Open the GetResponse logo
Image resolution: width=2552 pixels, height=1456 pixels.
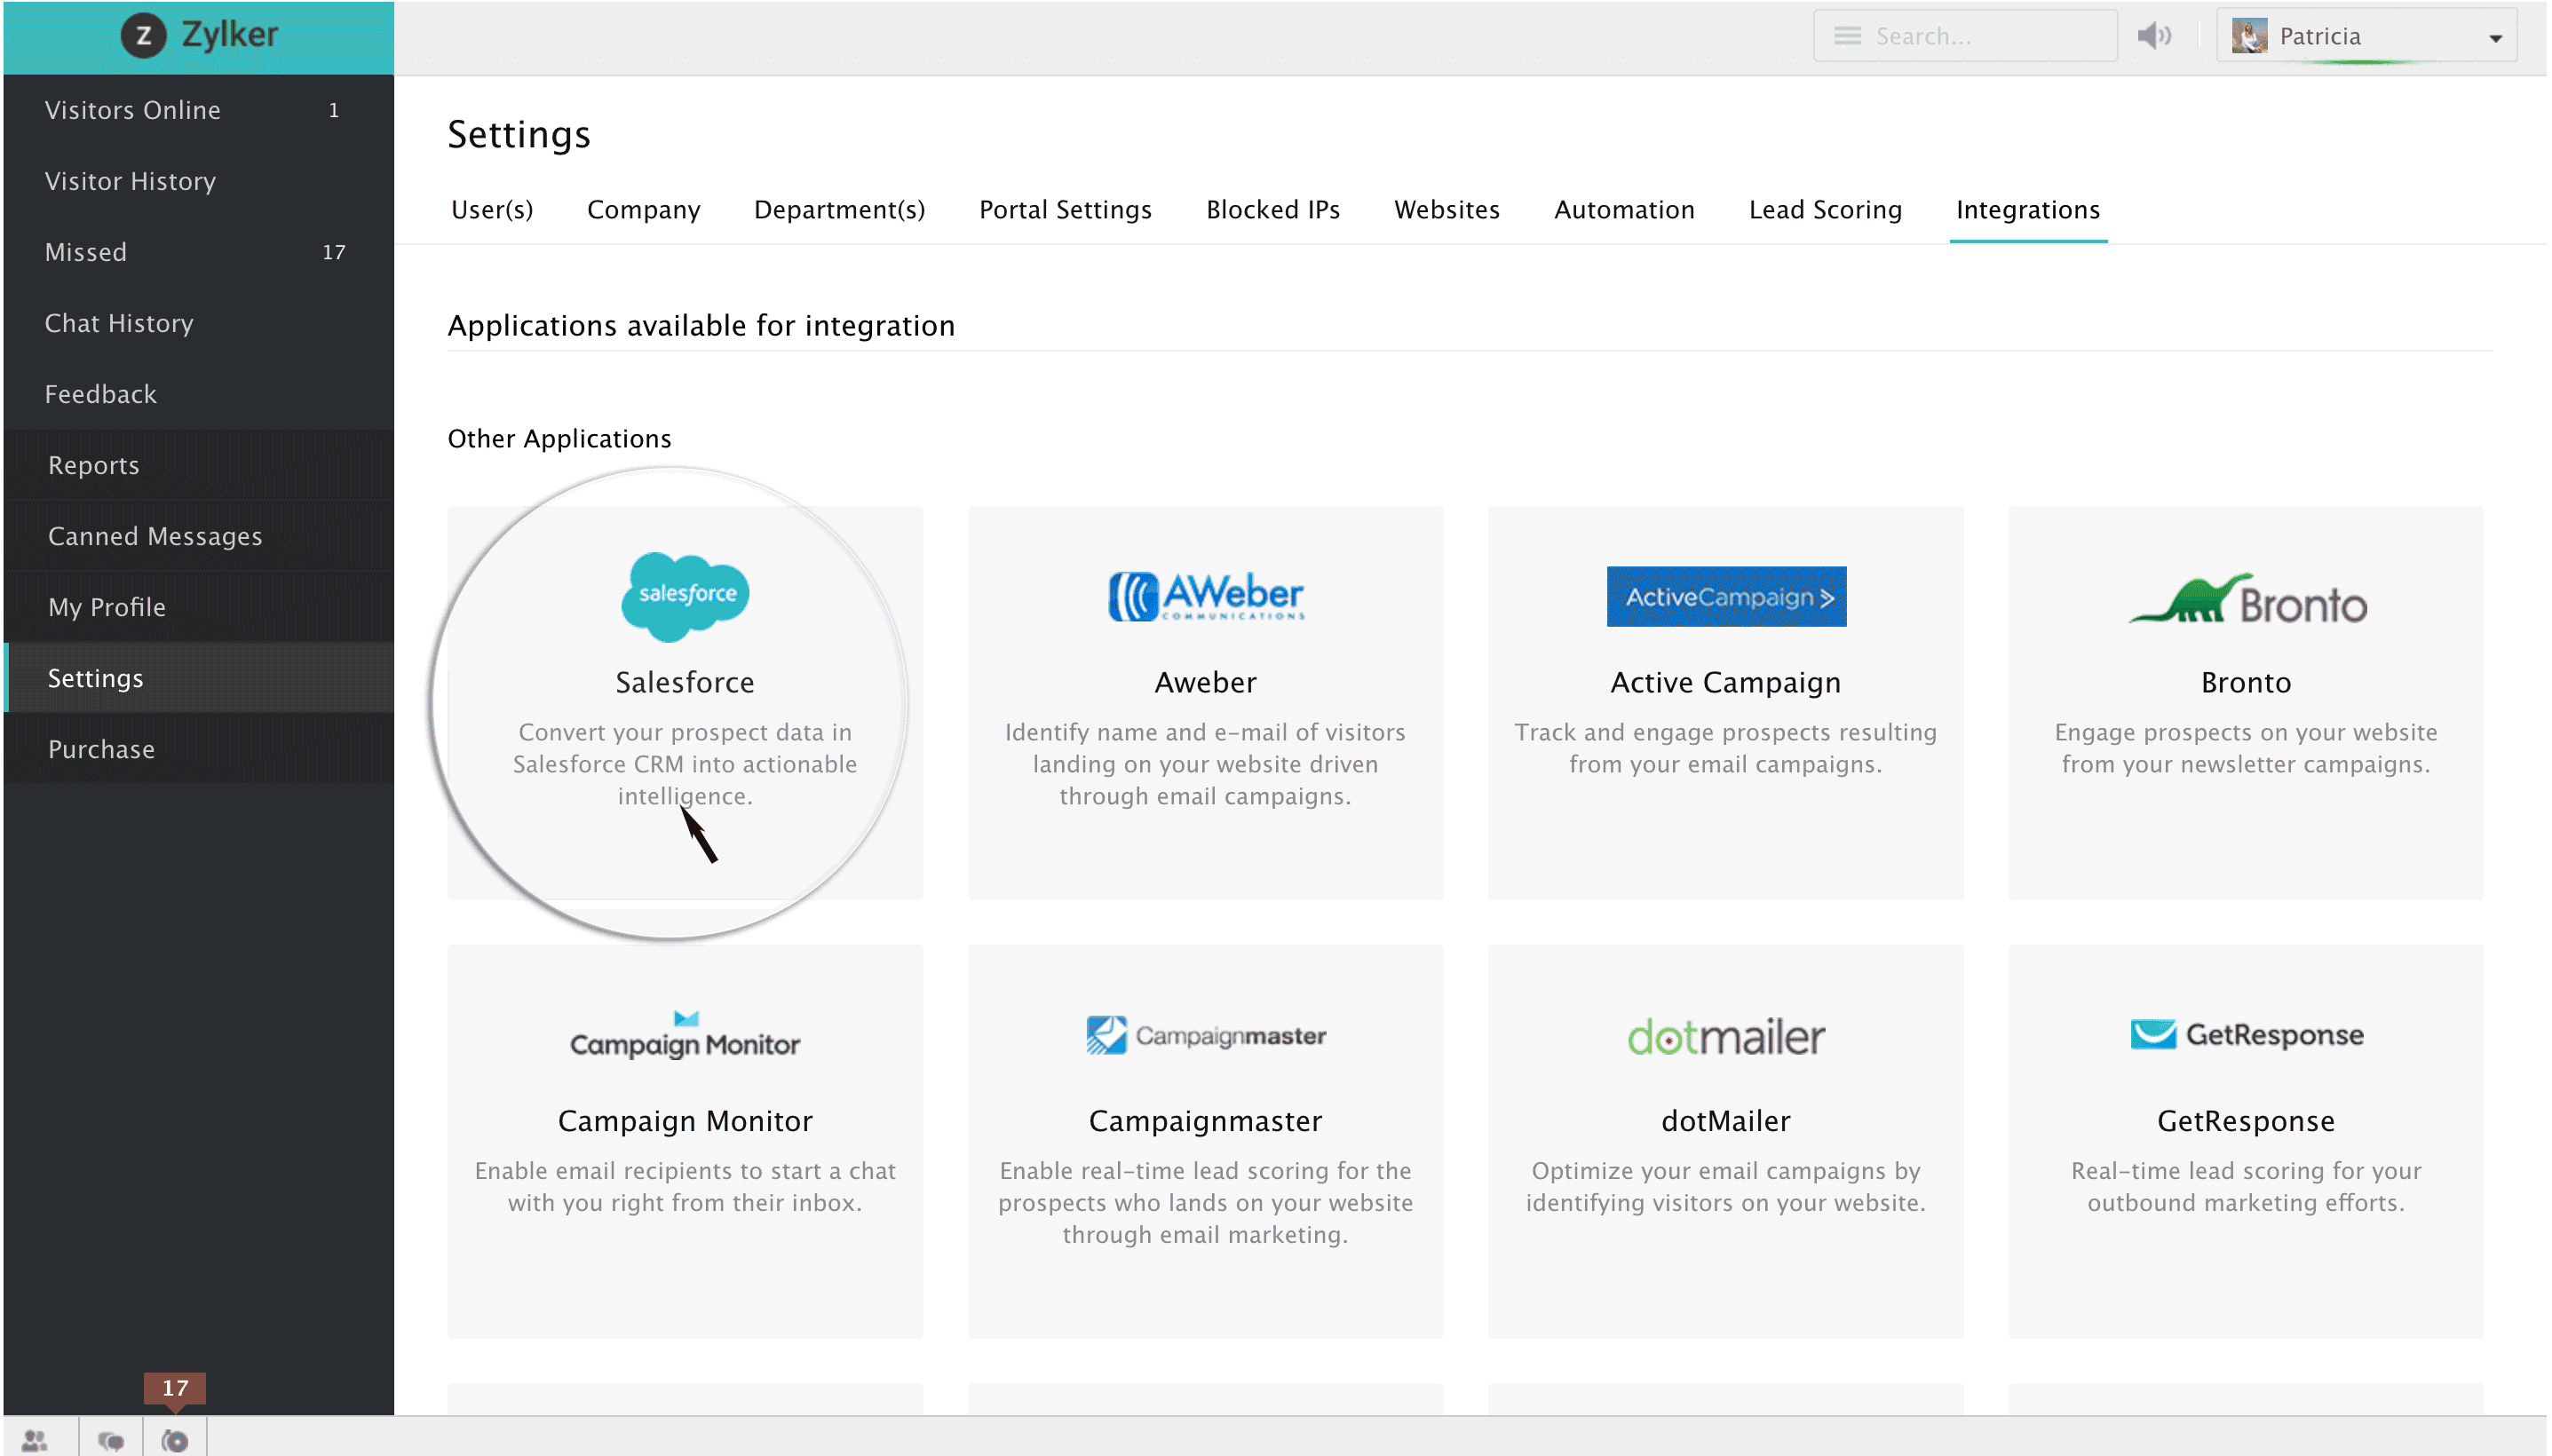pyautogui.click(x=2246, y=1034)
